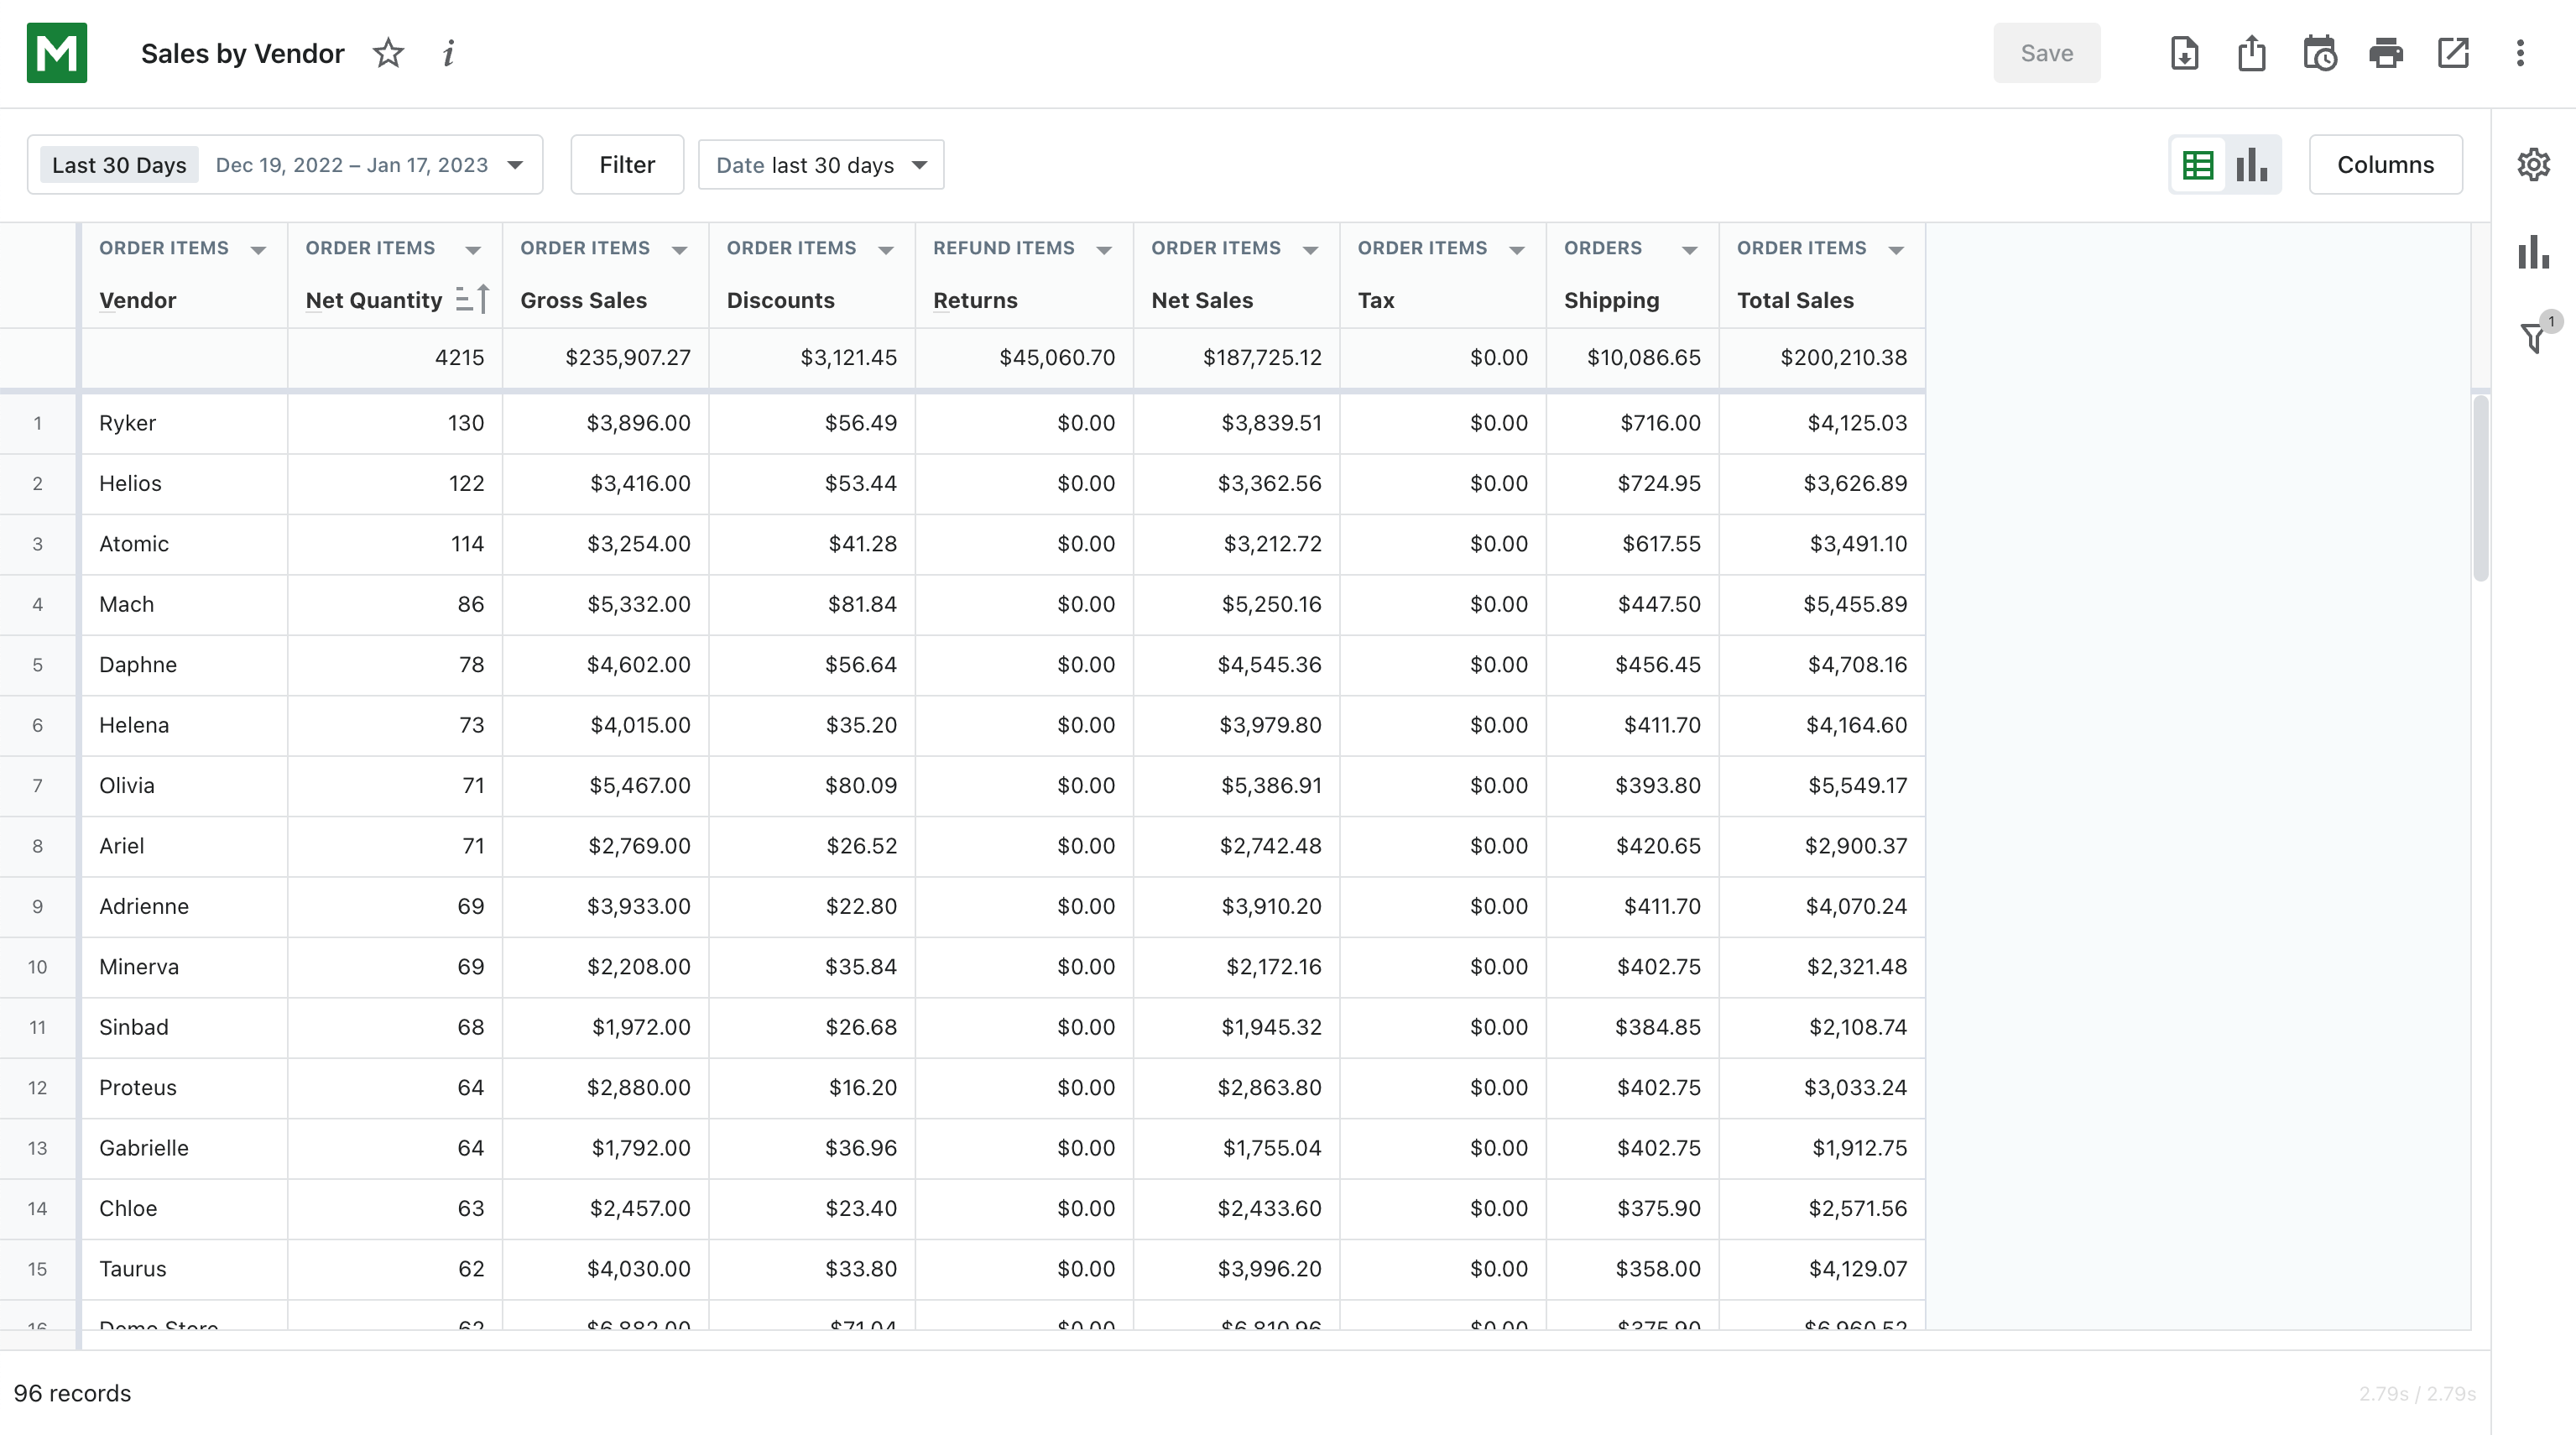Click the bar chart view icon
Viewport: 2576px width, 1435px height.
coord(2251,164)
